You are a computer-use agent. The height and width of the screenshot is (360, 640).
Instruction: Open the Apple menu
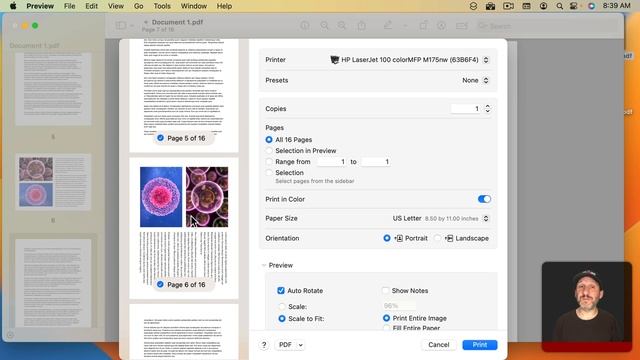coord(13,6)
